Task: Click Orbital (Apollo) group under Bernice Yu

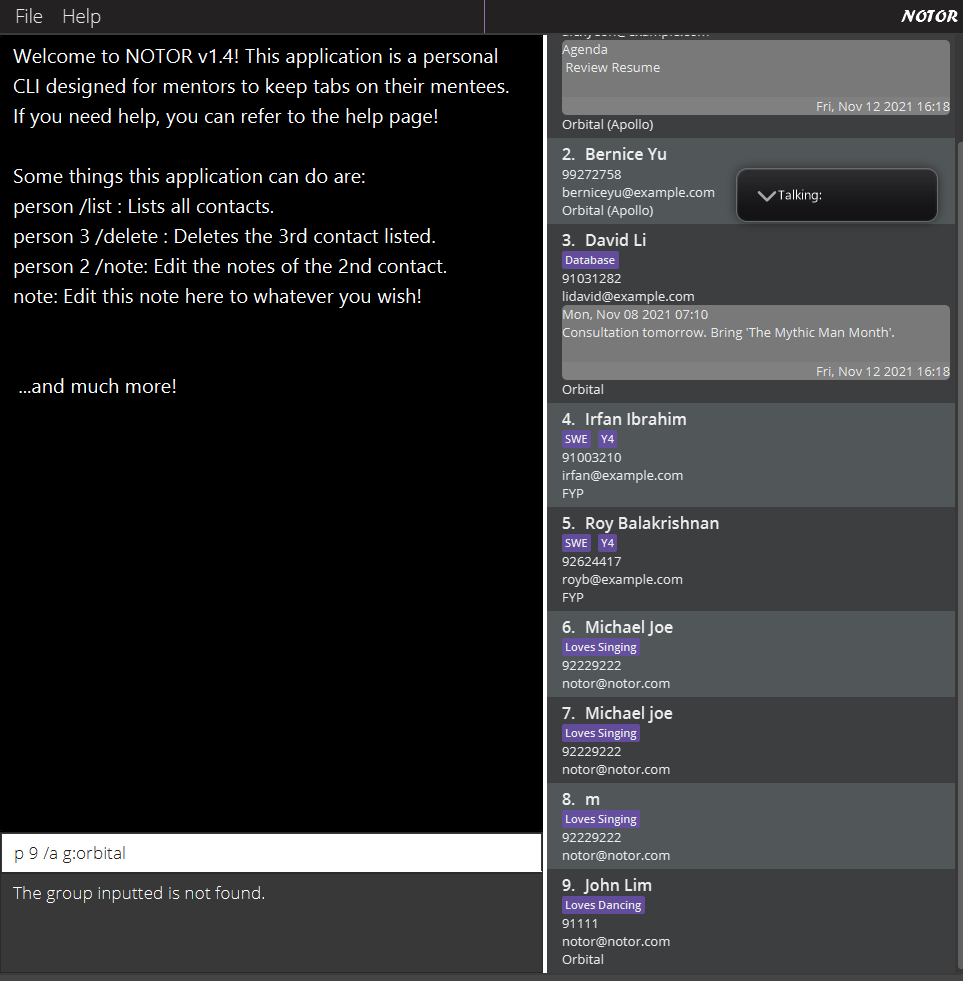Action: click(608, 211)
